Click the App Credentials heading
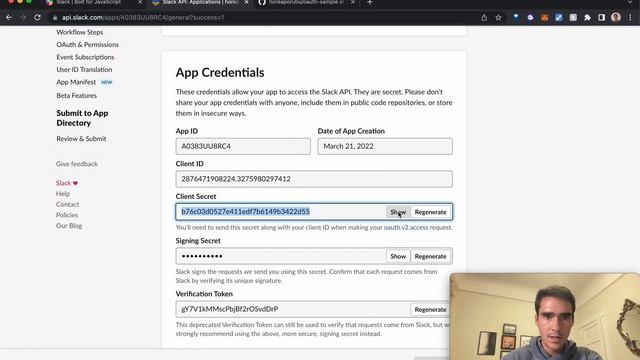 point(220,72)
